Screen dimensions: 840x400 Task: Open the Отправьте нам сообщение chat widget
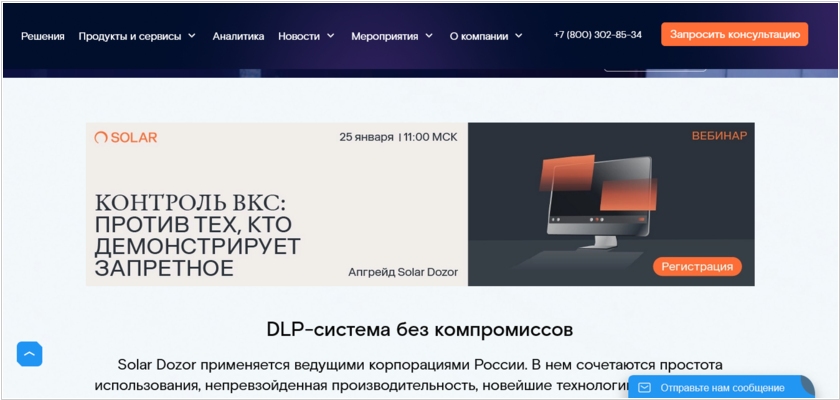pos(722,387)
